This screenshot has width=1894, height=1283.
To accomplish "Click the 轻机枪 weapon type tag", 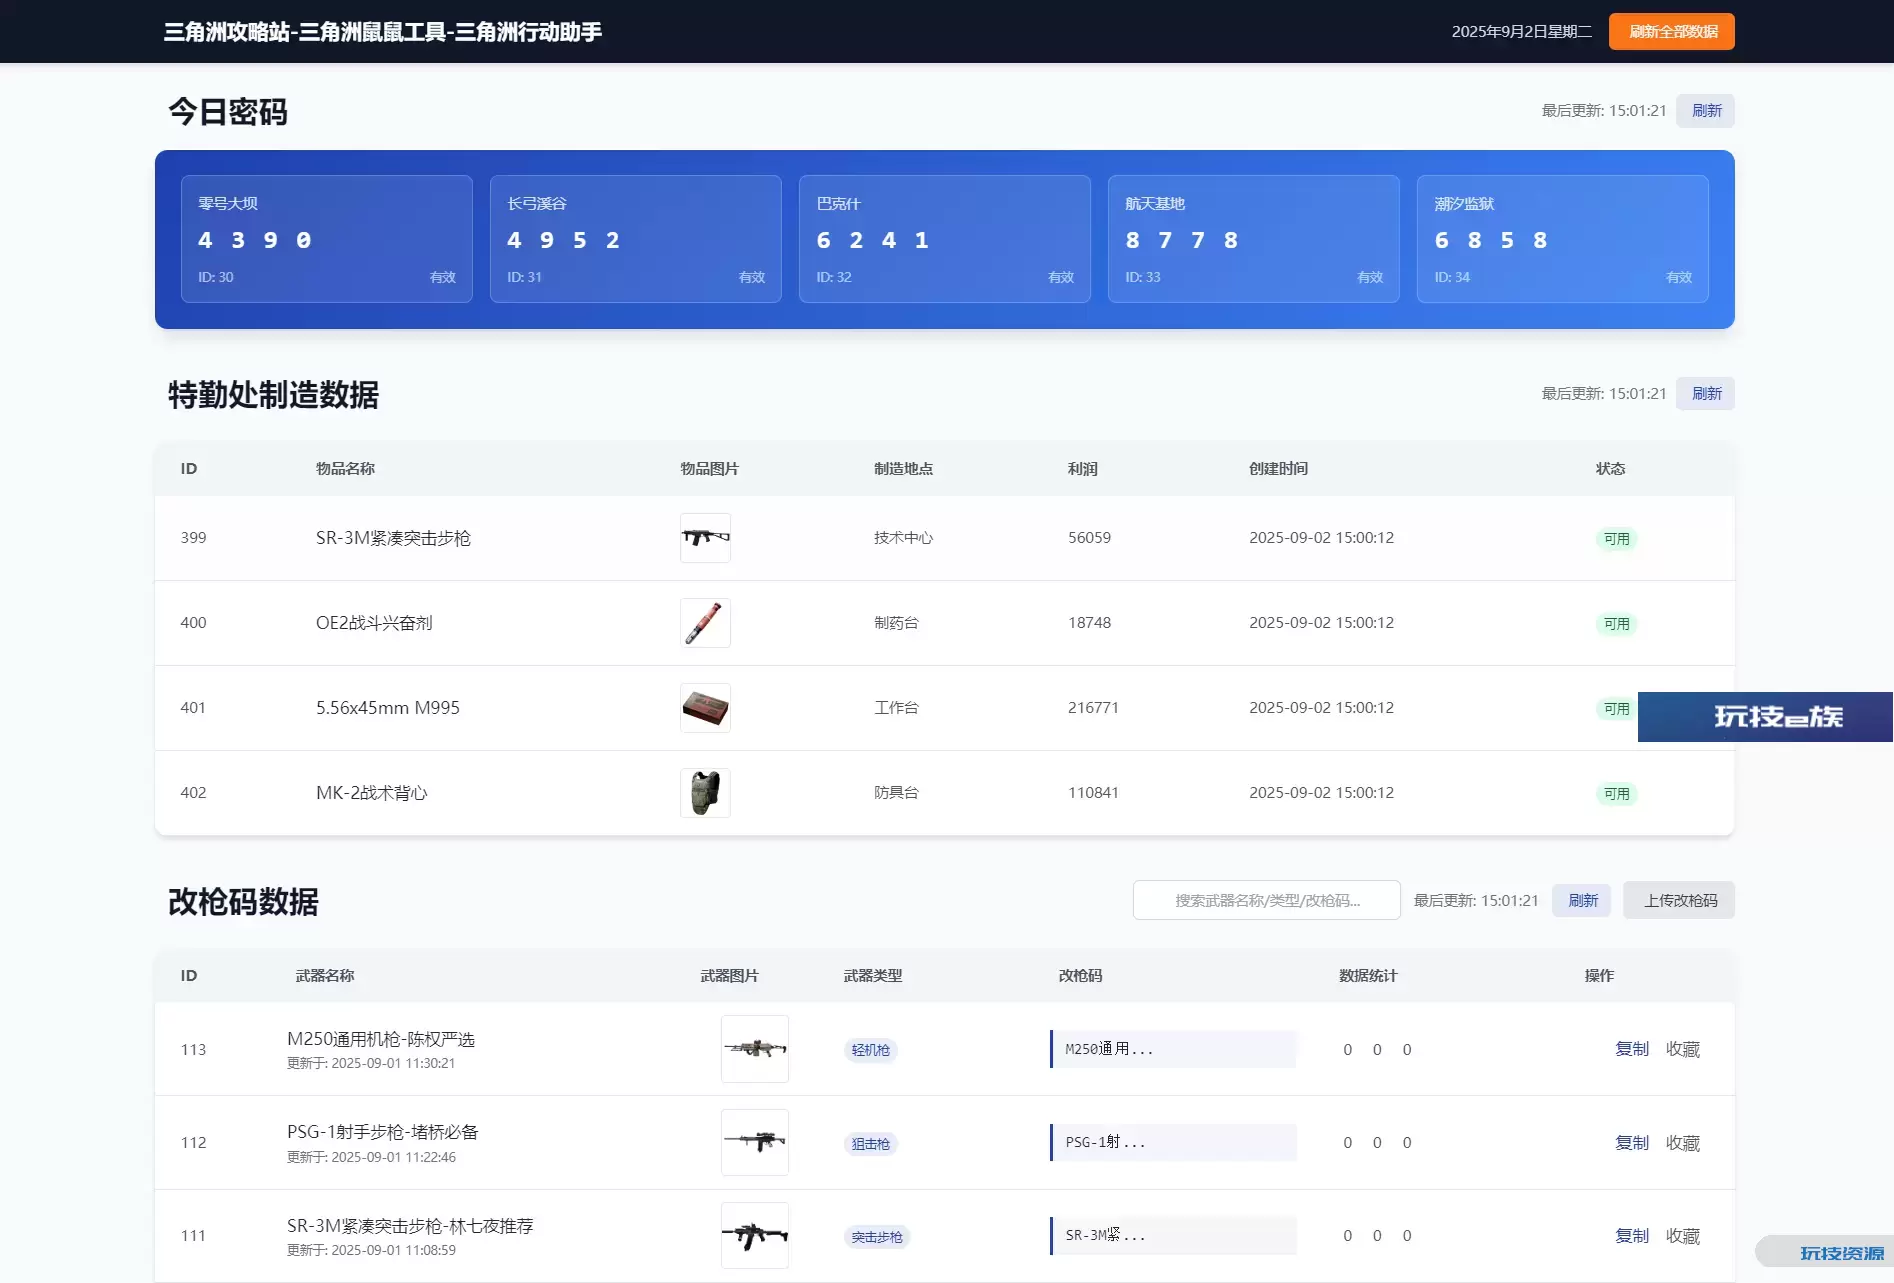I will coord(870,1050).
